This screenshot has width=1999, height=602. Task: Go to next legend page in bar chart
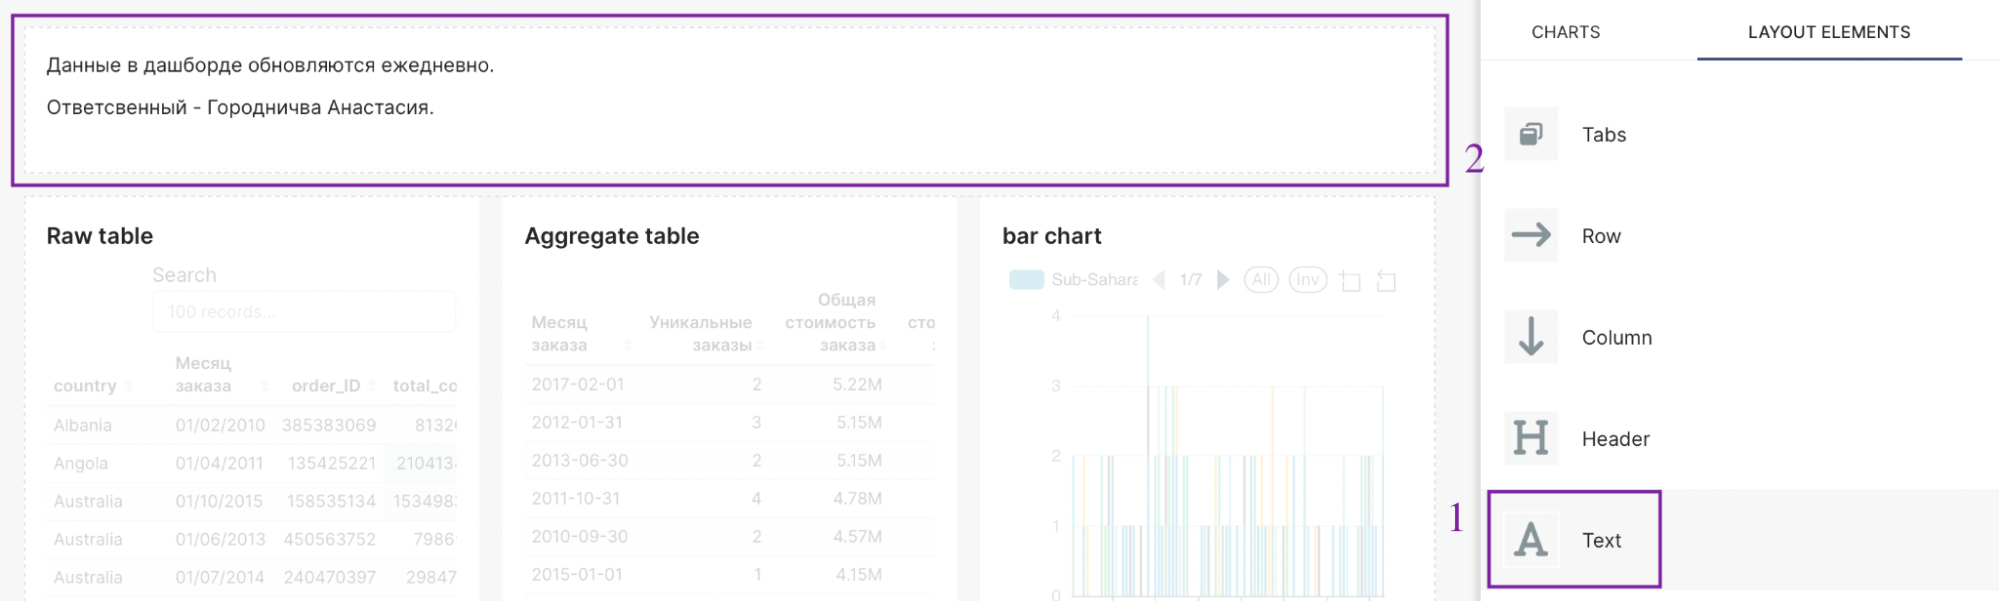coord(1223,280)
